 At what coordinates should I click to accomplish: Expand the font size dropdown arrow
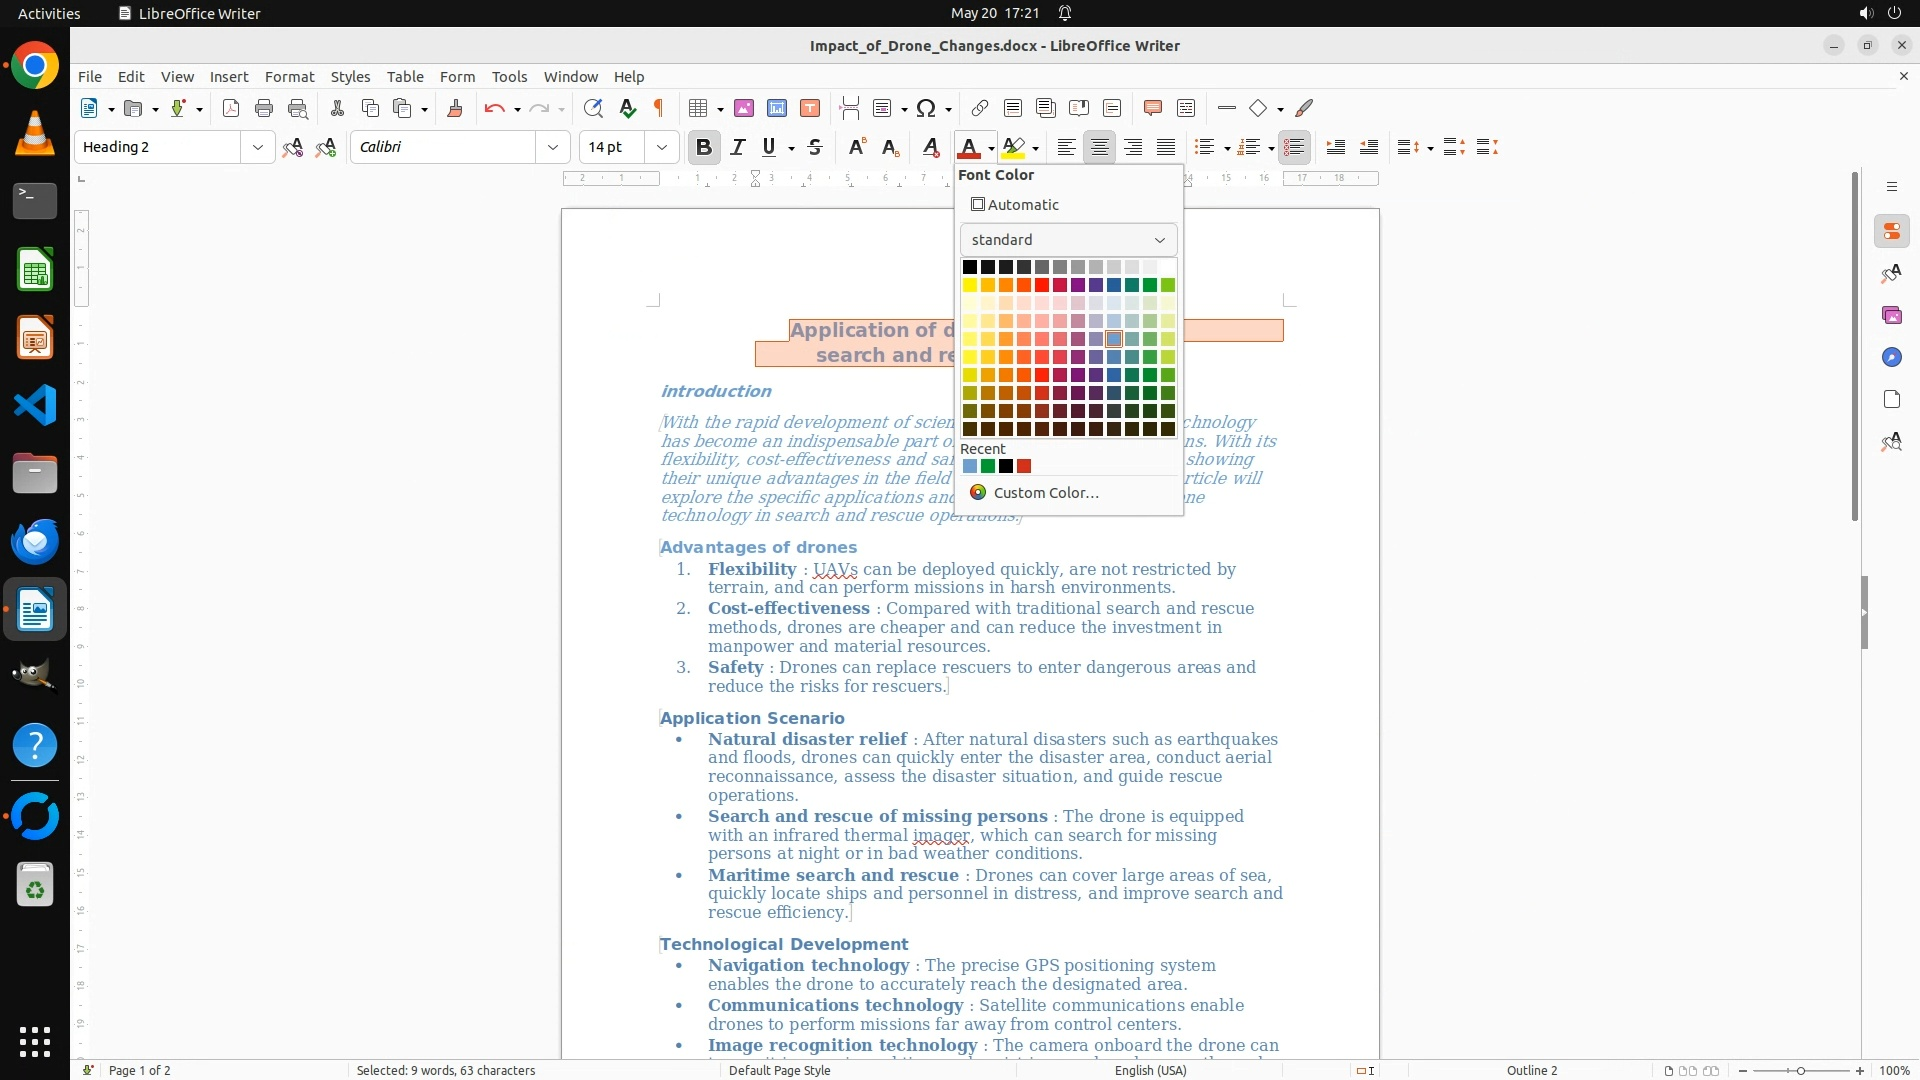coord(661,147)
